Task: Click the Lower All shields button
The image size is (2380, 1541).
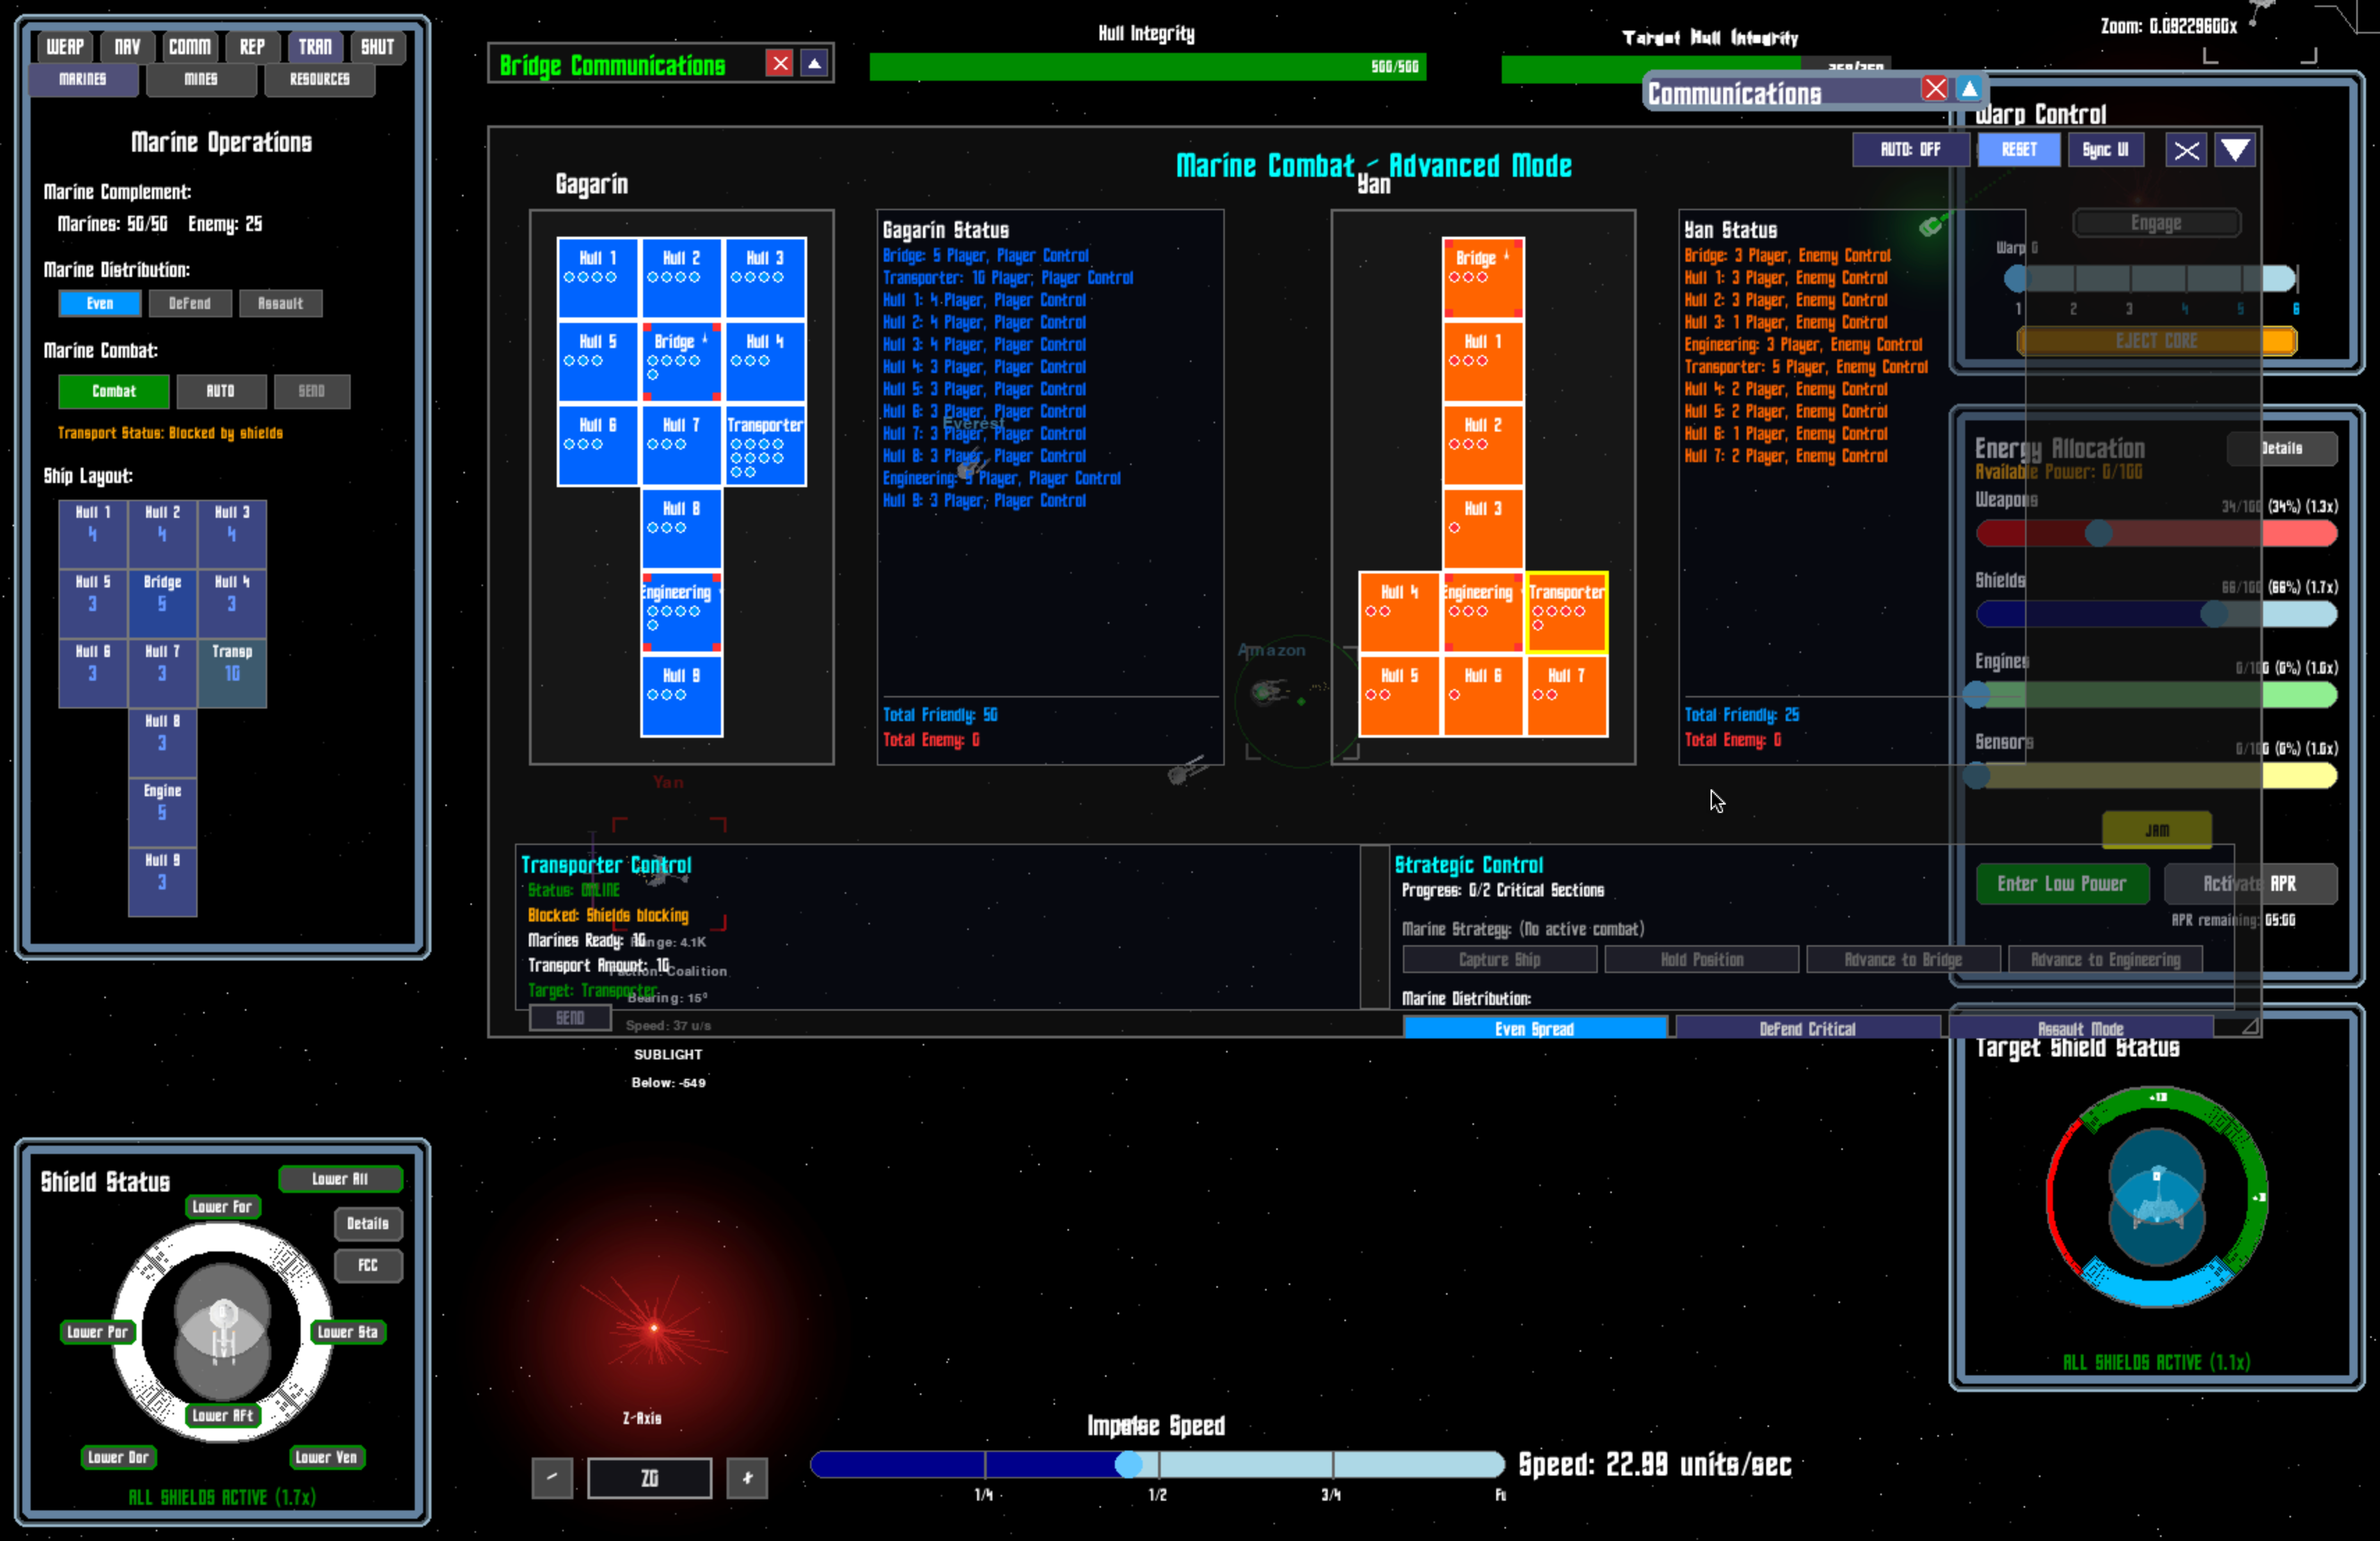Action: tap(340, 1178)
